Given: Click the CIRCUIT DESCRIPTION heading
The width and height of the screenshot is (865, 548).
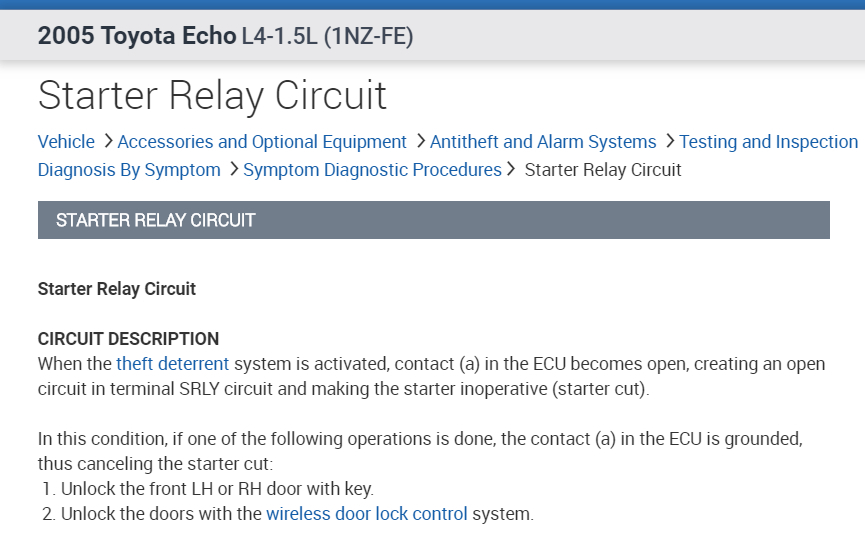Looking at the screenshot, I should [x=128, y=339].
